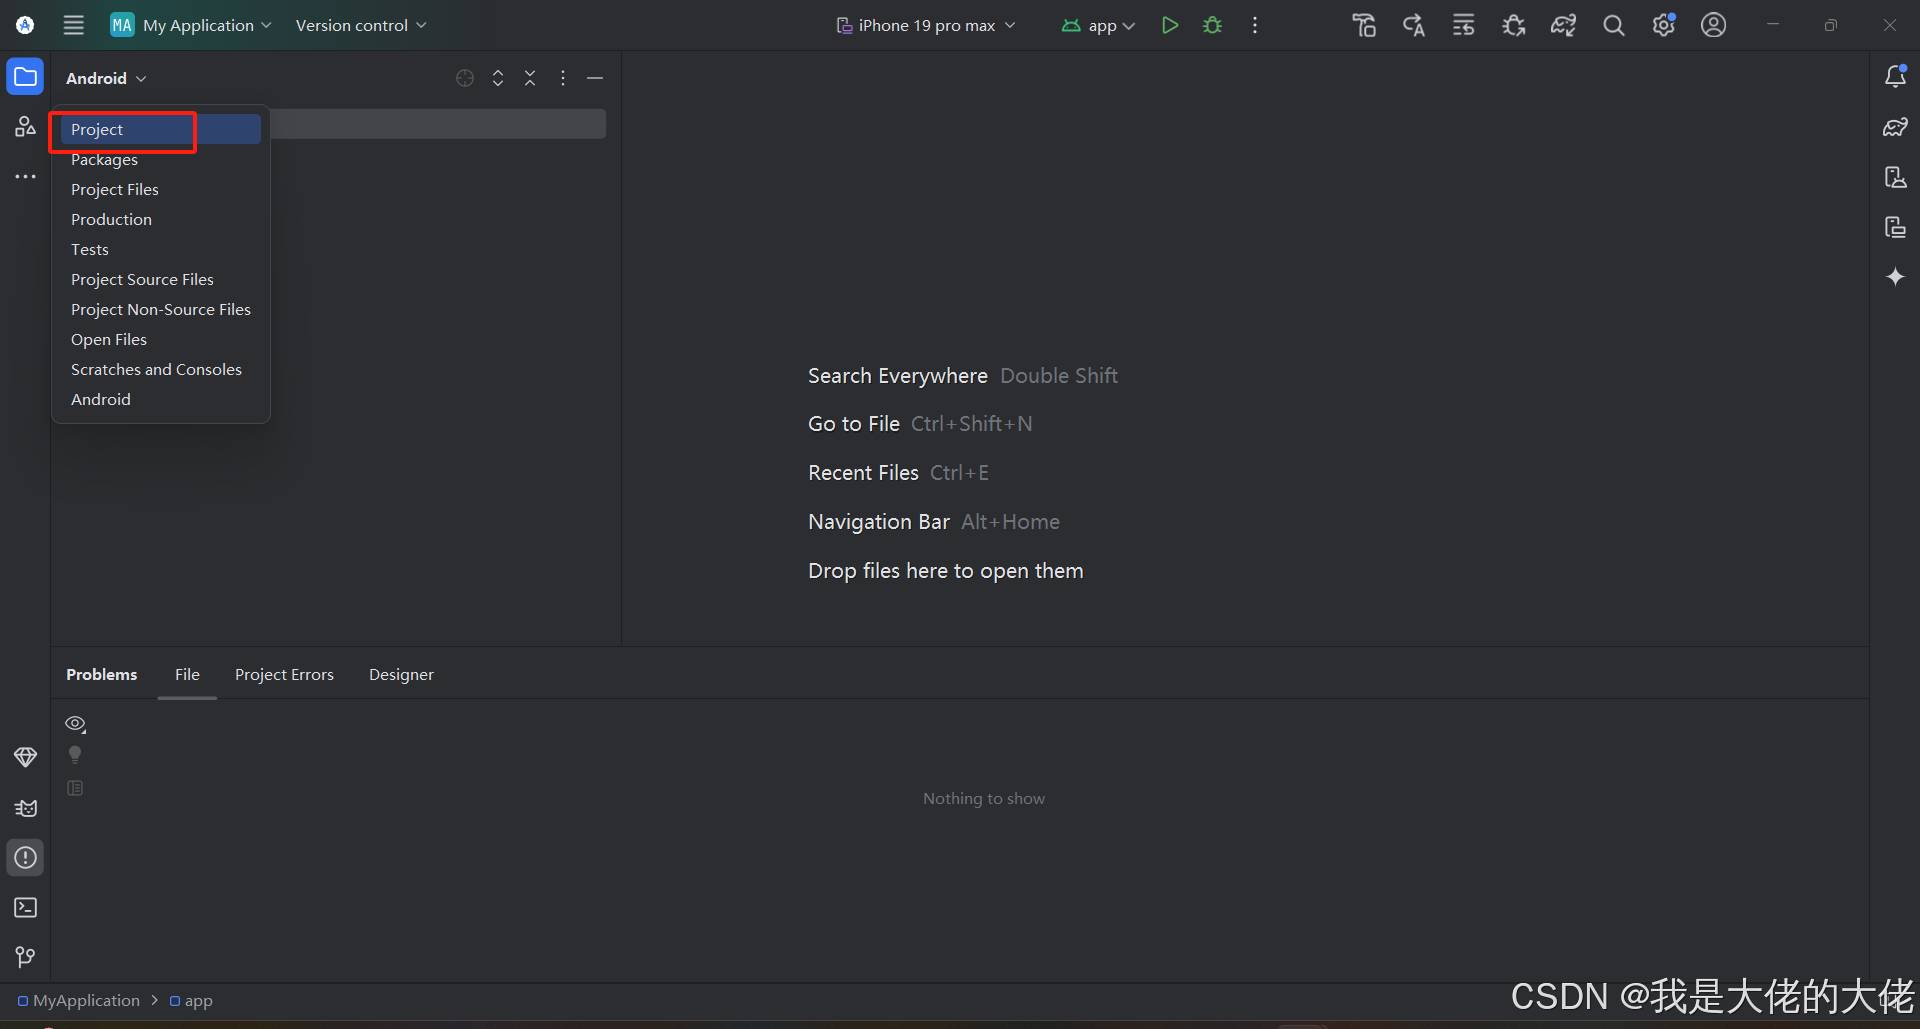The width and height of the screenshot is (1920, 1029).
Task: Open the Logcat tool window
Action: [25, 808]
